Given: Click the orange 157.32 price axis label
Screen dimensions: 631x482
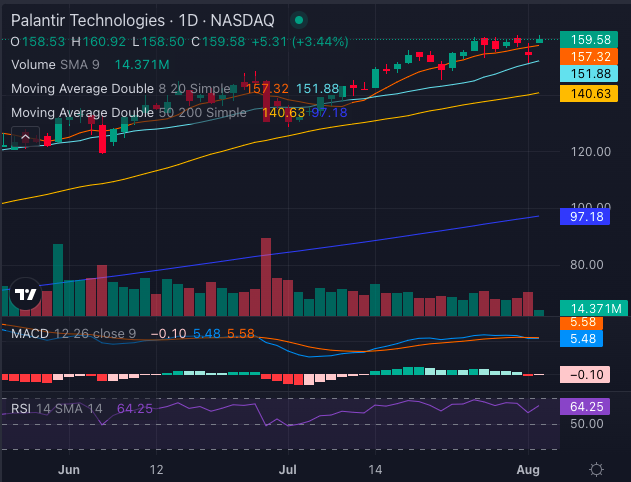Looking at the screenshot, I should pyautogui.click(x=589, y=57).
